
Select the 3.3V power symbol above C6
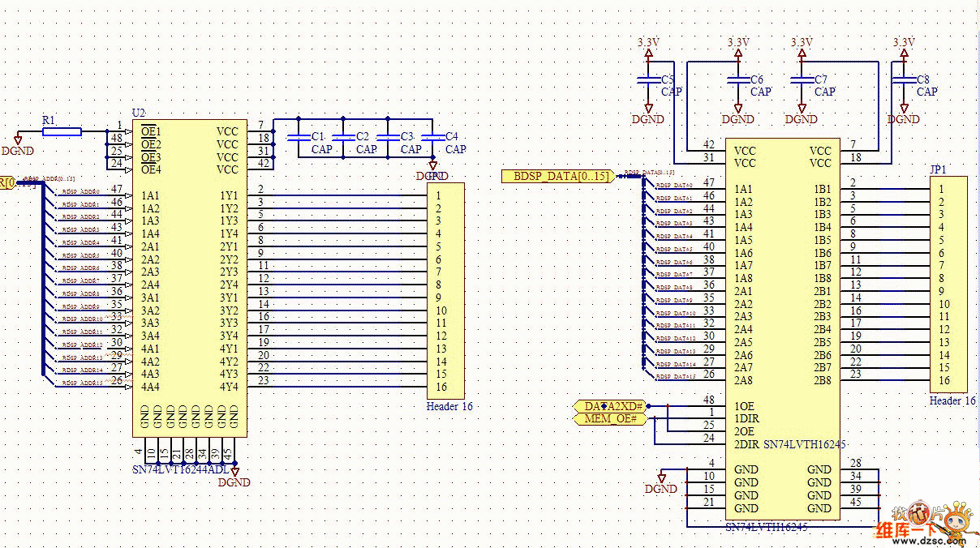pyautogui.click(x=738, y=44)
